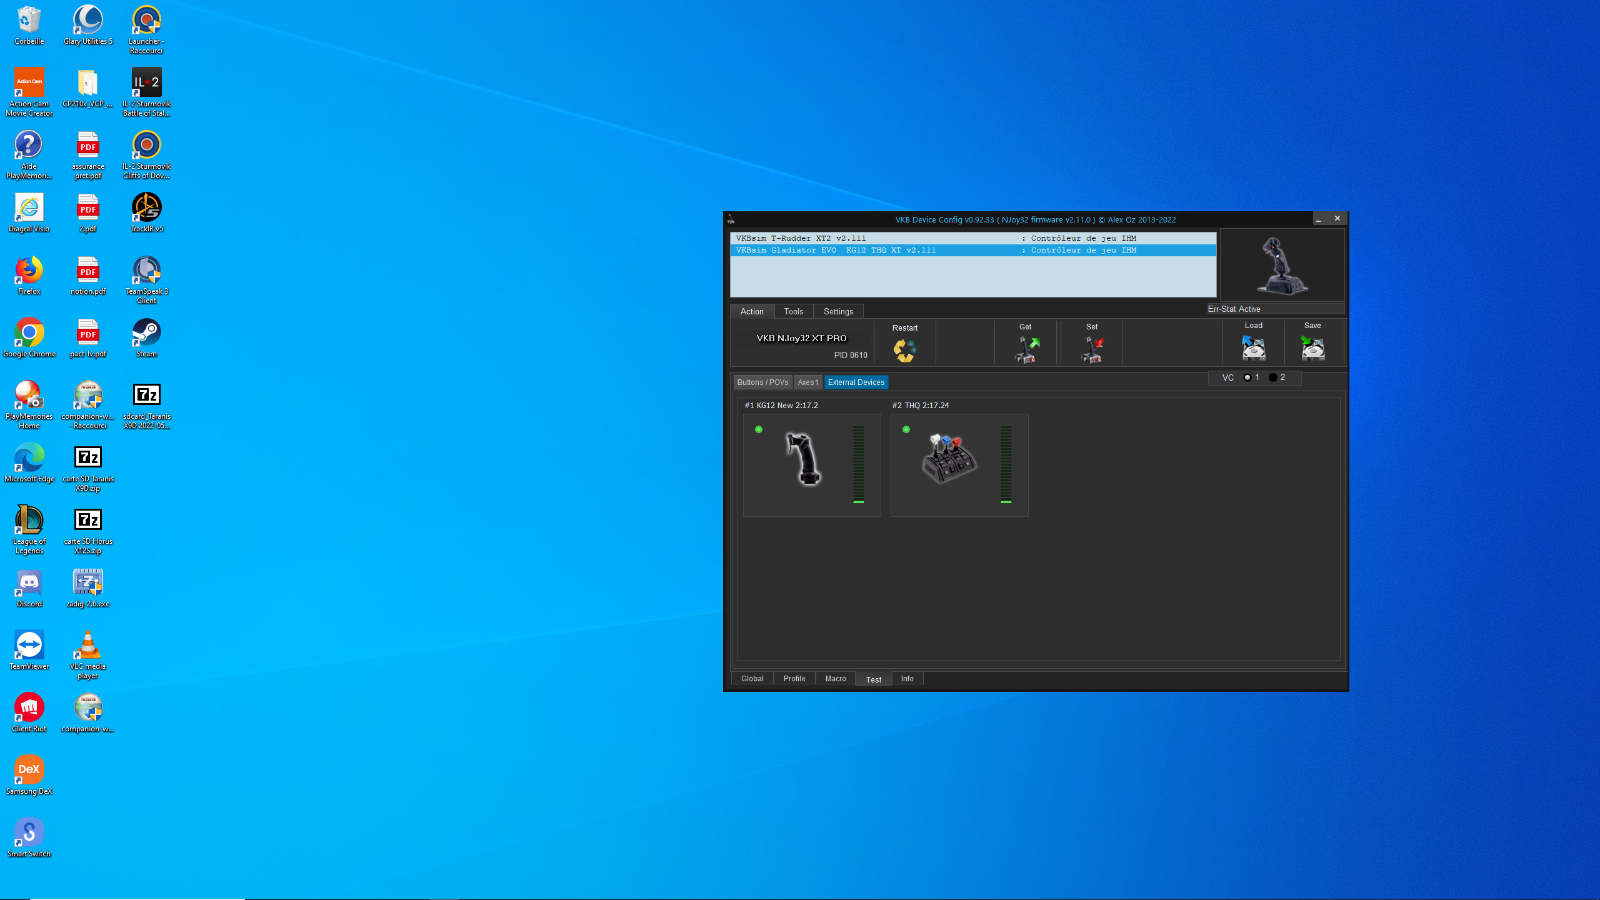1600x900 pixels.
Task: Select the External Devices tab
Action: [x=856, y=382]
